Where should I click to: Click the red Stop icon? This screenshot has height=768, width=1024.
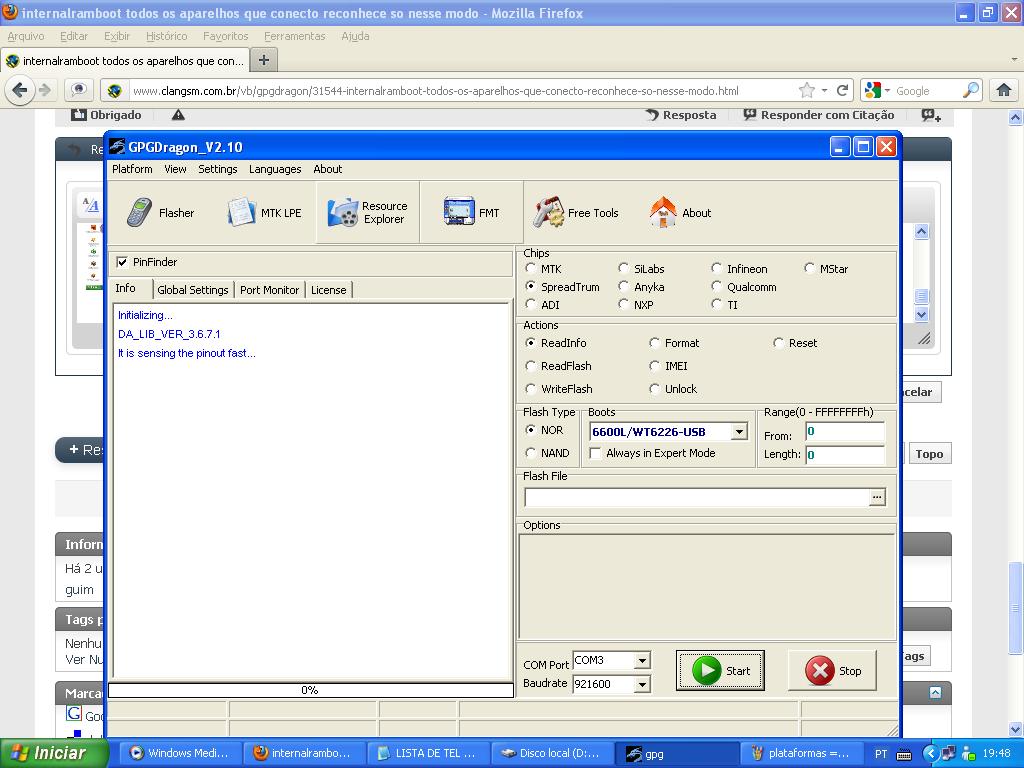pos(820,671)
